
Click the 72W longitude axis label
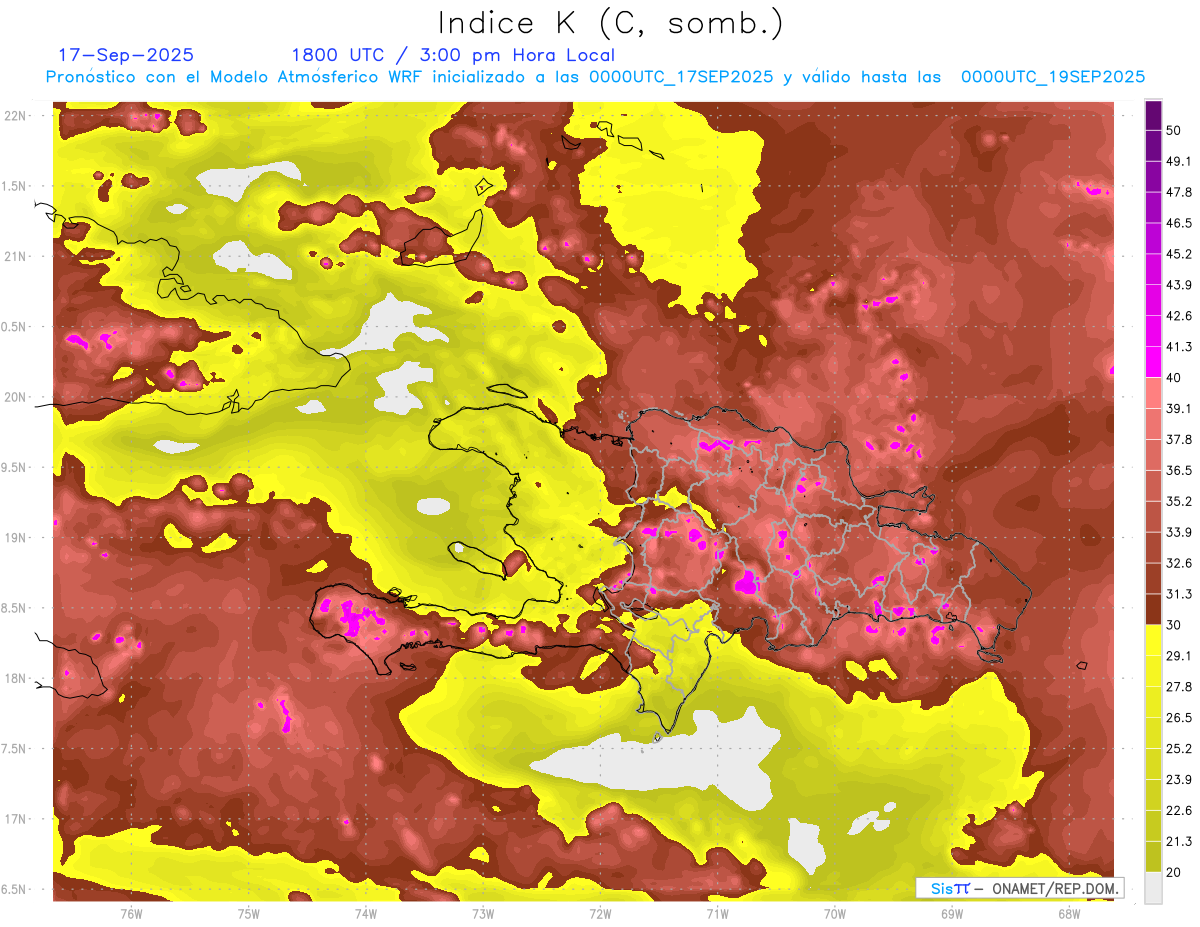(600, 913)
